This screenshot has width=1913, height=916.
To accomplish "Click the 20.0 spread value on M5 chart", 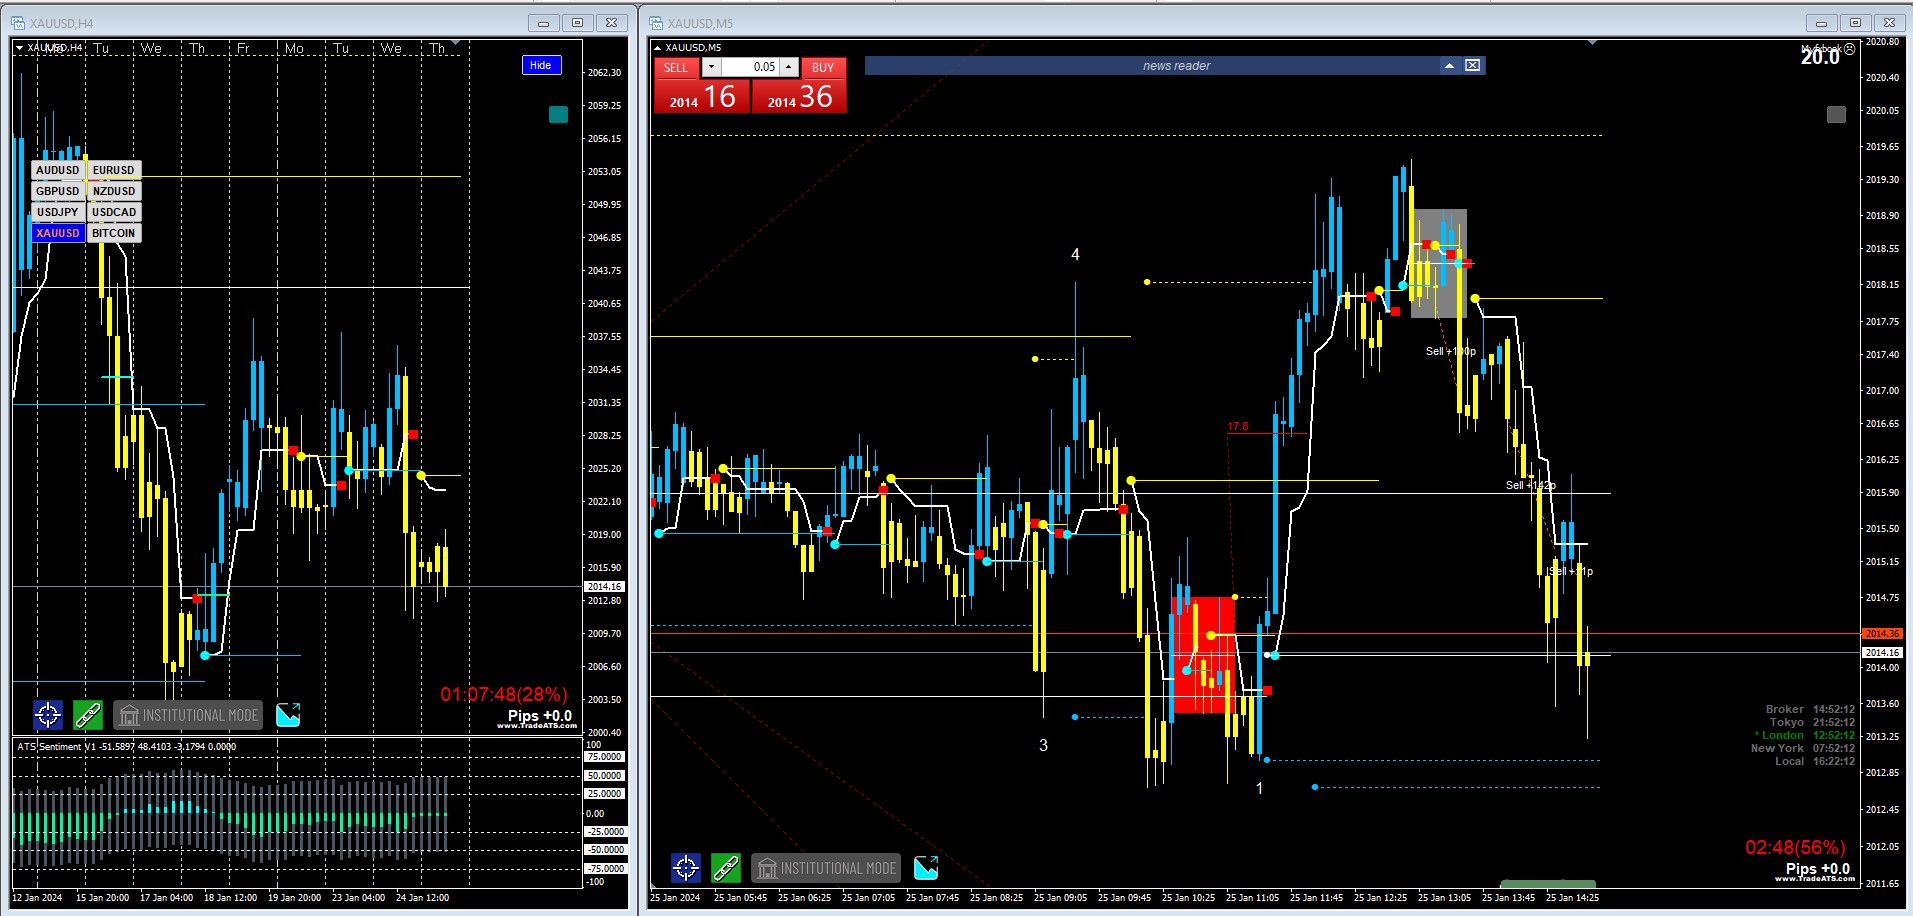I will (x=1820, y=58).
